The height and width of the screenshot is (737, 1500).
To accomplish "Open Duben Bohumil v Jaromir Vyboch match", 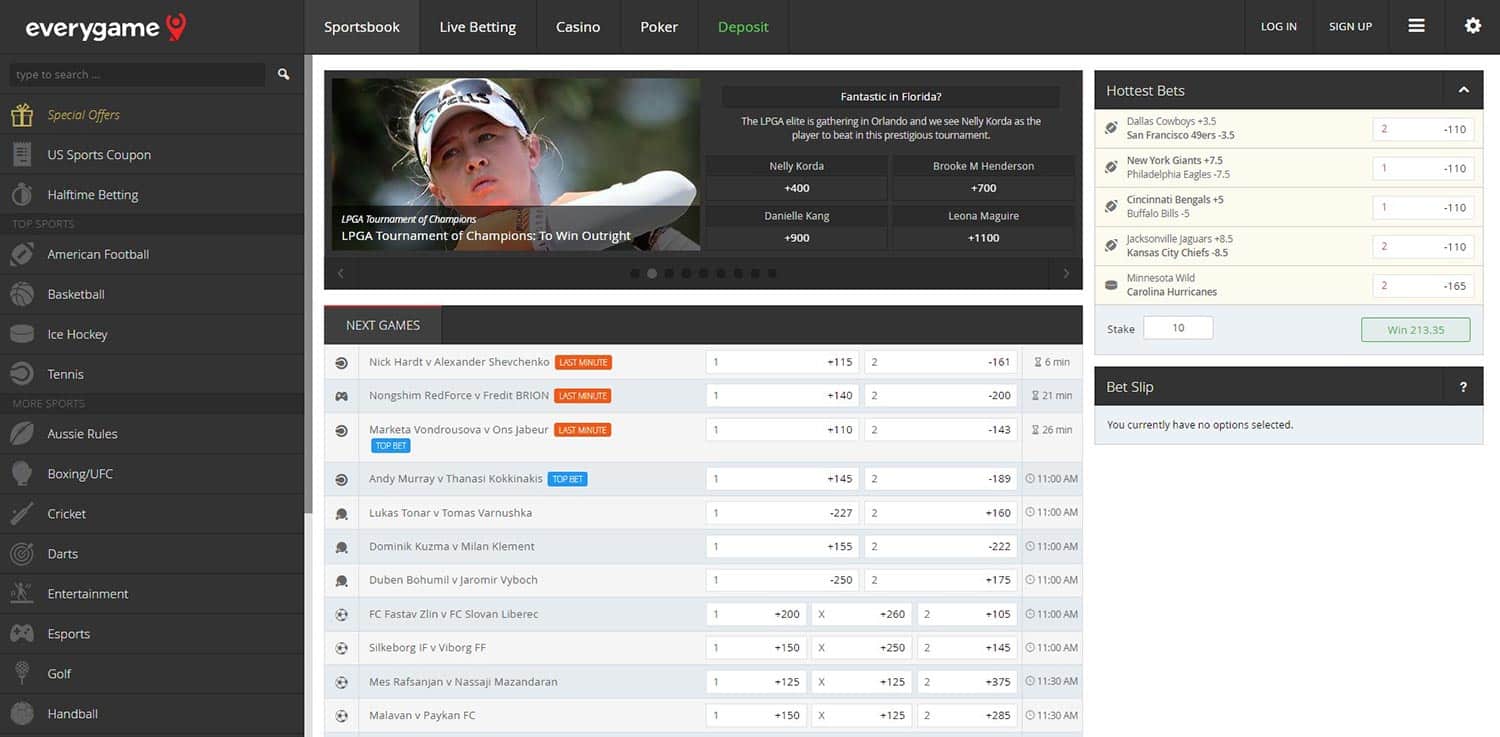I will click(453, 580).
